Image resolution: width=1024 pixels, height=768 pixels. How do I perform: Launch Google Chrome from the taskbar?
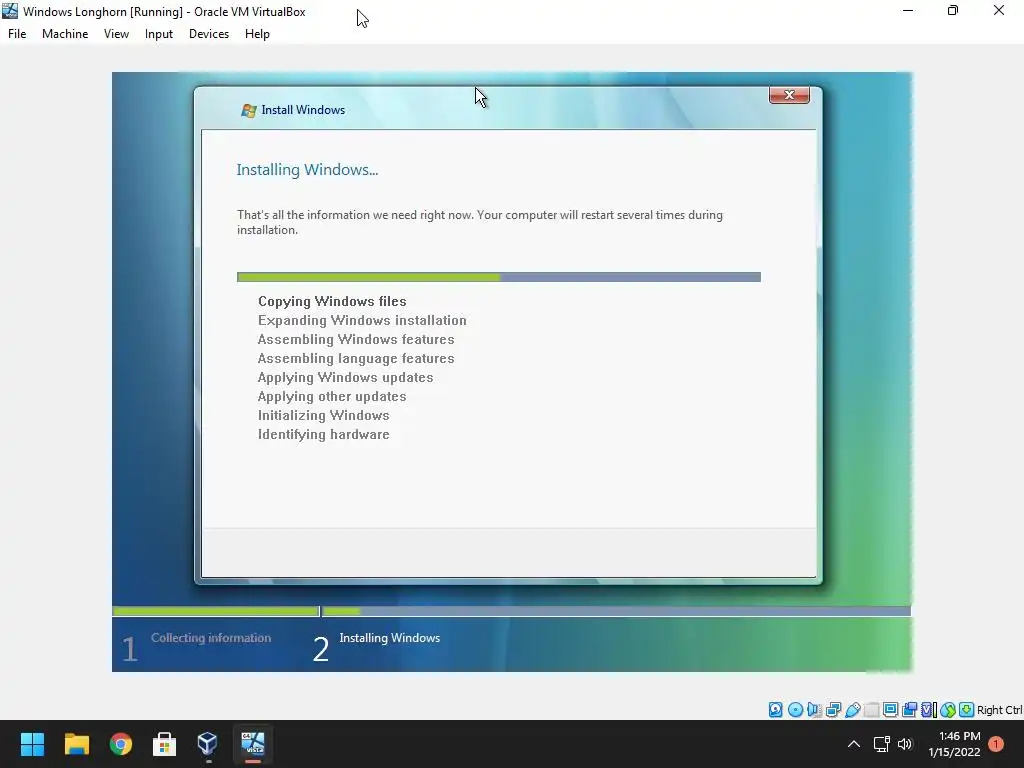click(121, 744)
